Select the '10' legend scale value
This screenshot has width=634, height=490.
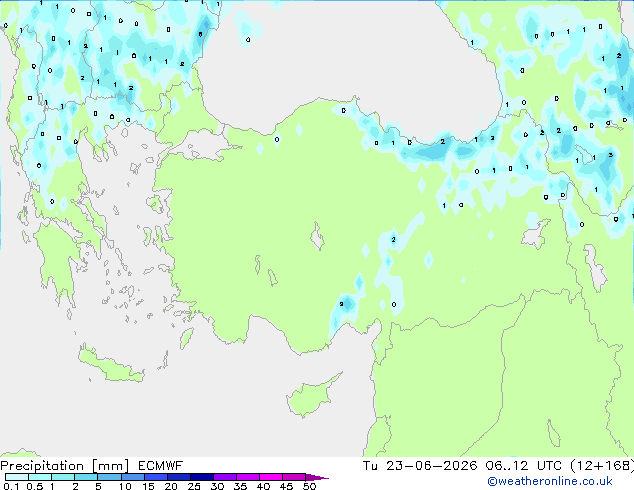pyautogui.click(x=125, y=486)
